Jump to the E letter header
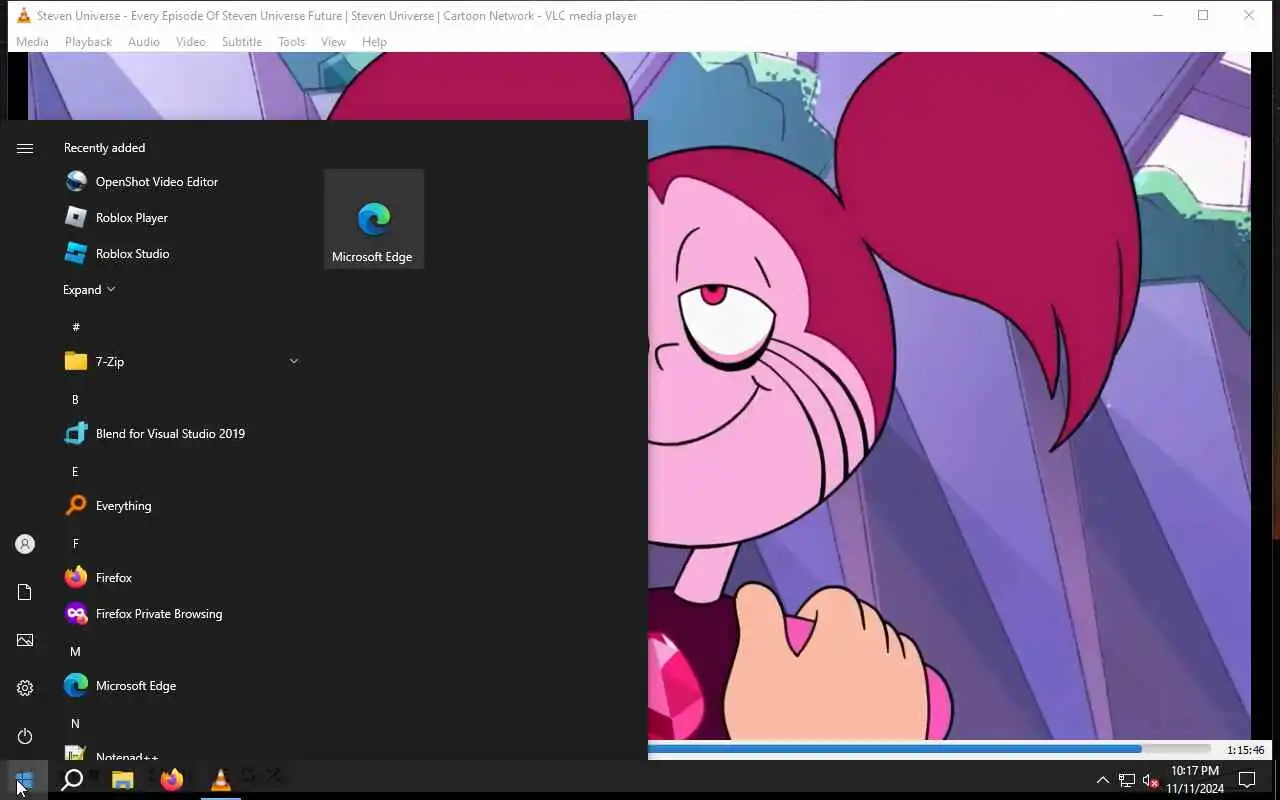 pyautogui.click(x=75, y=471)
